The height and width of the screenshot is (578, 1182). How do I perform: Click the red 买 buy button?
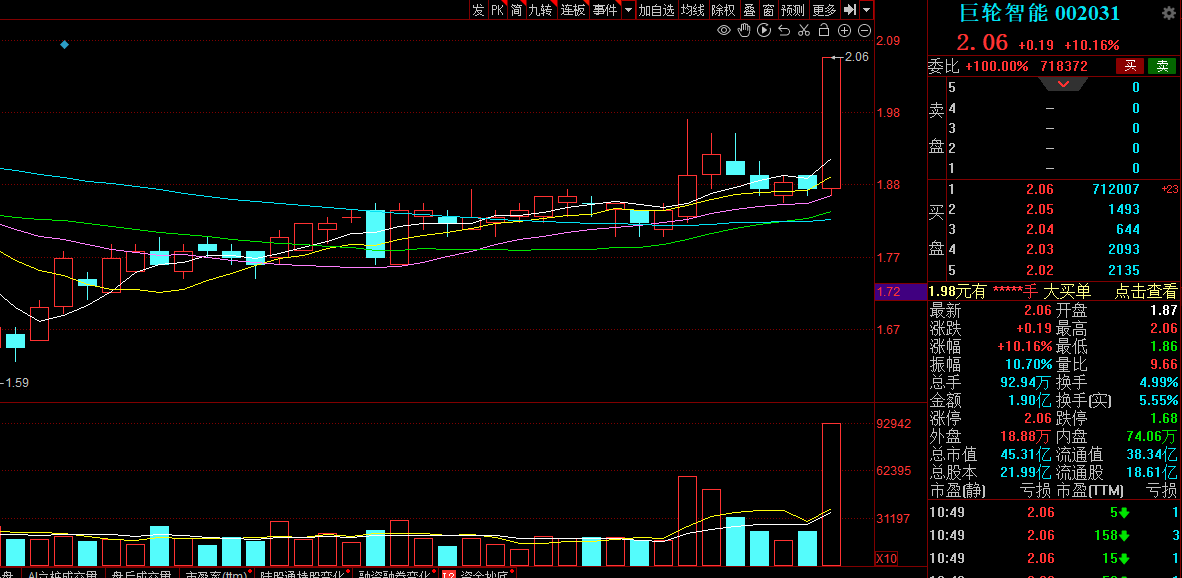[x=1130, y=66]
